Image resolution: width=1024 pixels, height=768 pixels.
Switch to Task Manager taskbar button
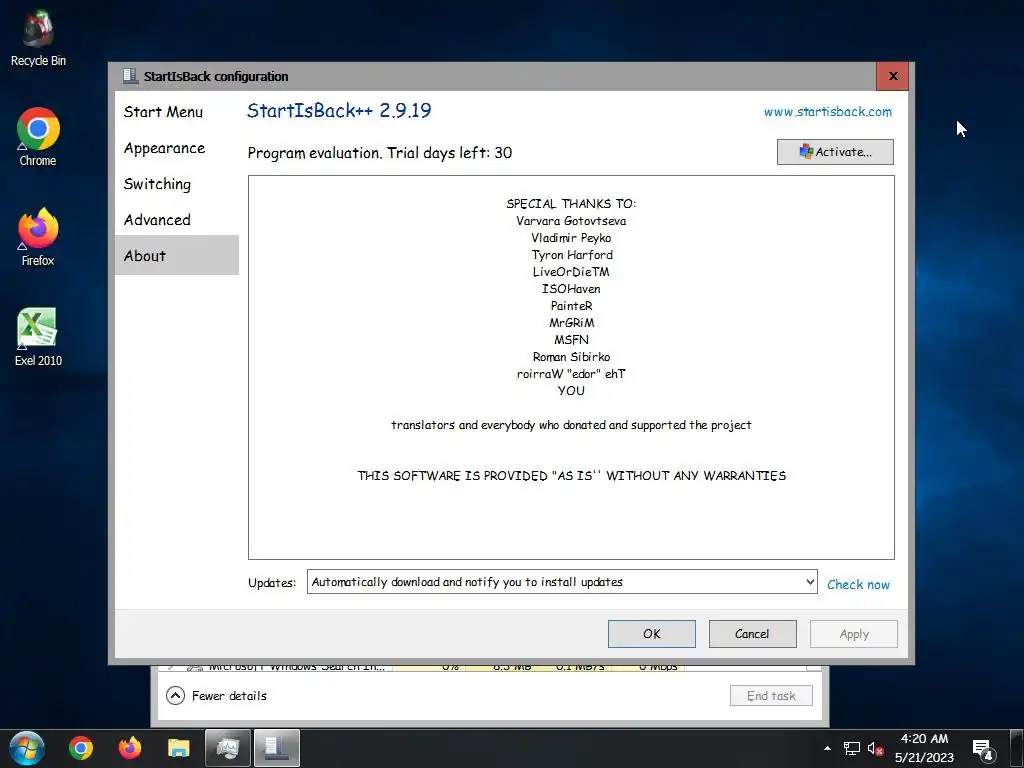[x=227, y=748]
